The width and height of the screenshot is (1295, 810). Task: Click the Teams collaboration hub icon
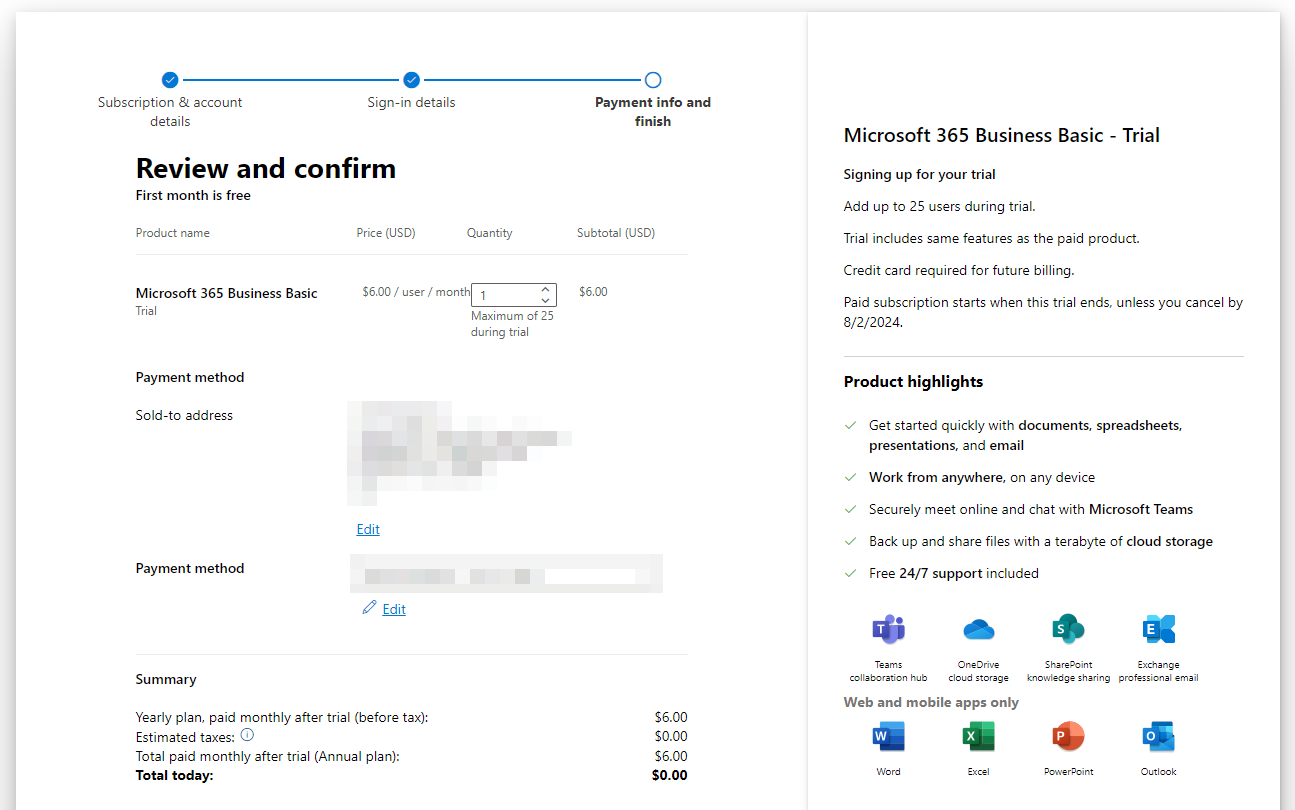click(888, 629)
